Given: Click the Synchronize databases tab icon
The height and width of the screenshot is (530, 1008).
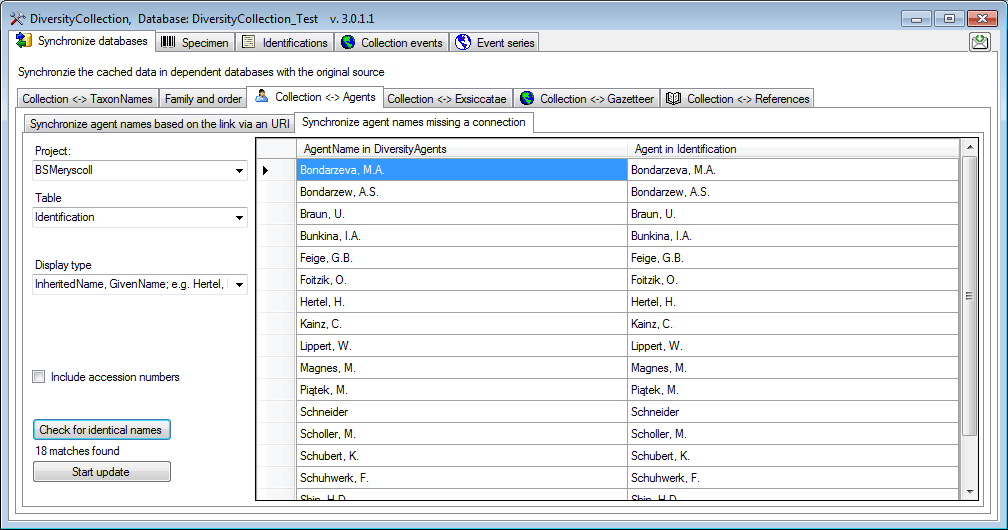Looking at the screenshot, I should 24,41.
